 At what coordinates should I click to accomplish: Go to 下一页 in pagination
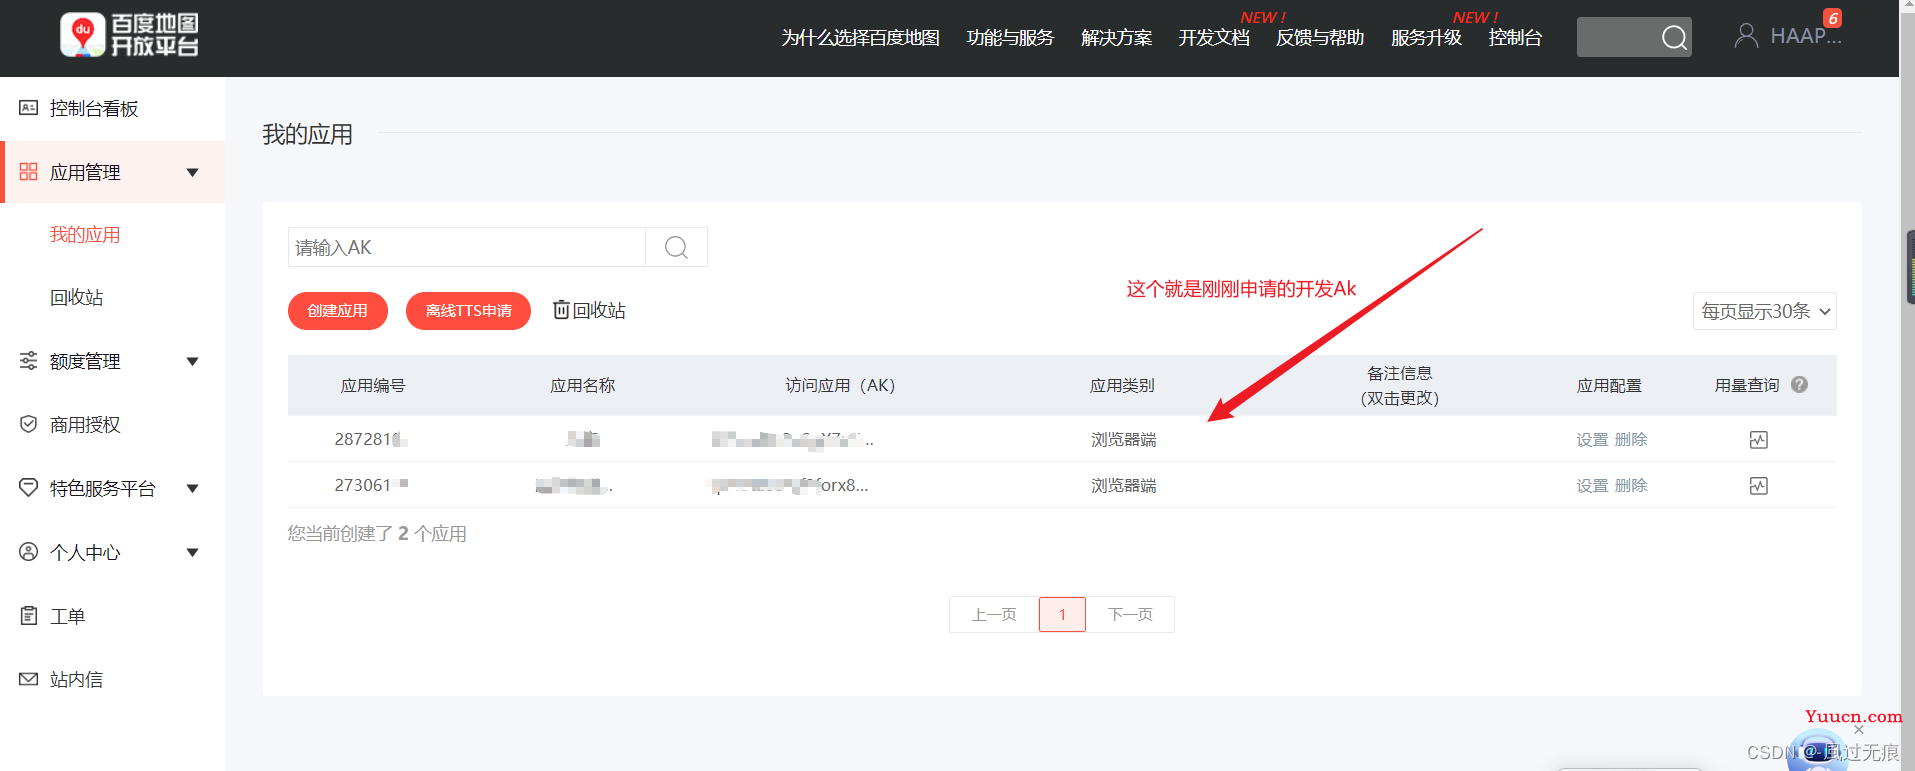tap(1130, 614)
